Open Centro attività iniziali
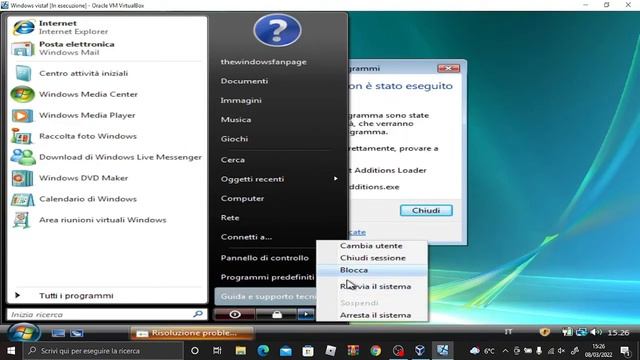Image resolution: width=640 pixels, height=360 pixels. tap(107, 73)
